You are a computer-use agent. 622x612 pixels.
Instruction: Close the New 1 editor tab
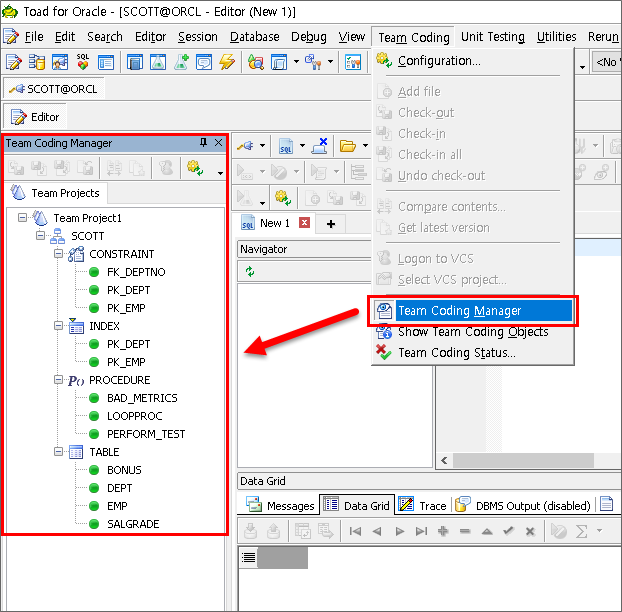click(304, 223)
